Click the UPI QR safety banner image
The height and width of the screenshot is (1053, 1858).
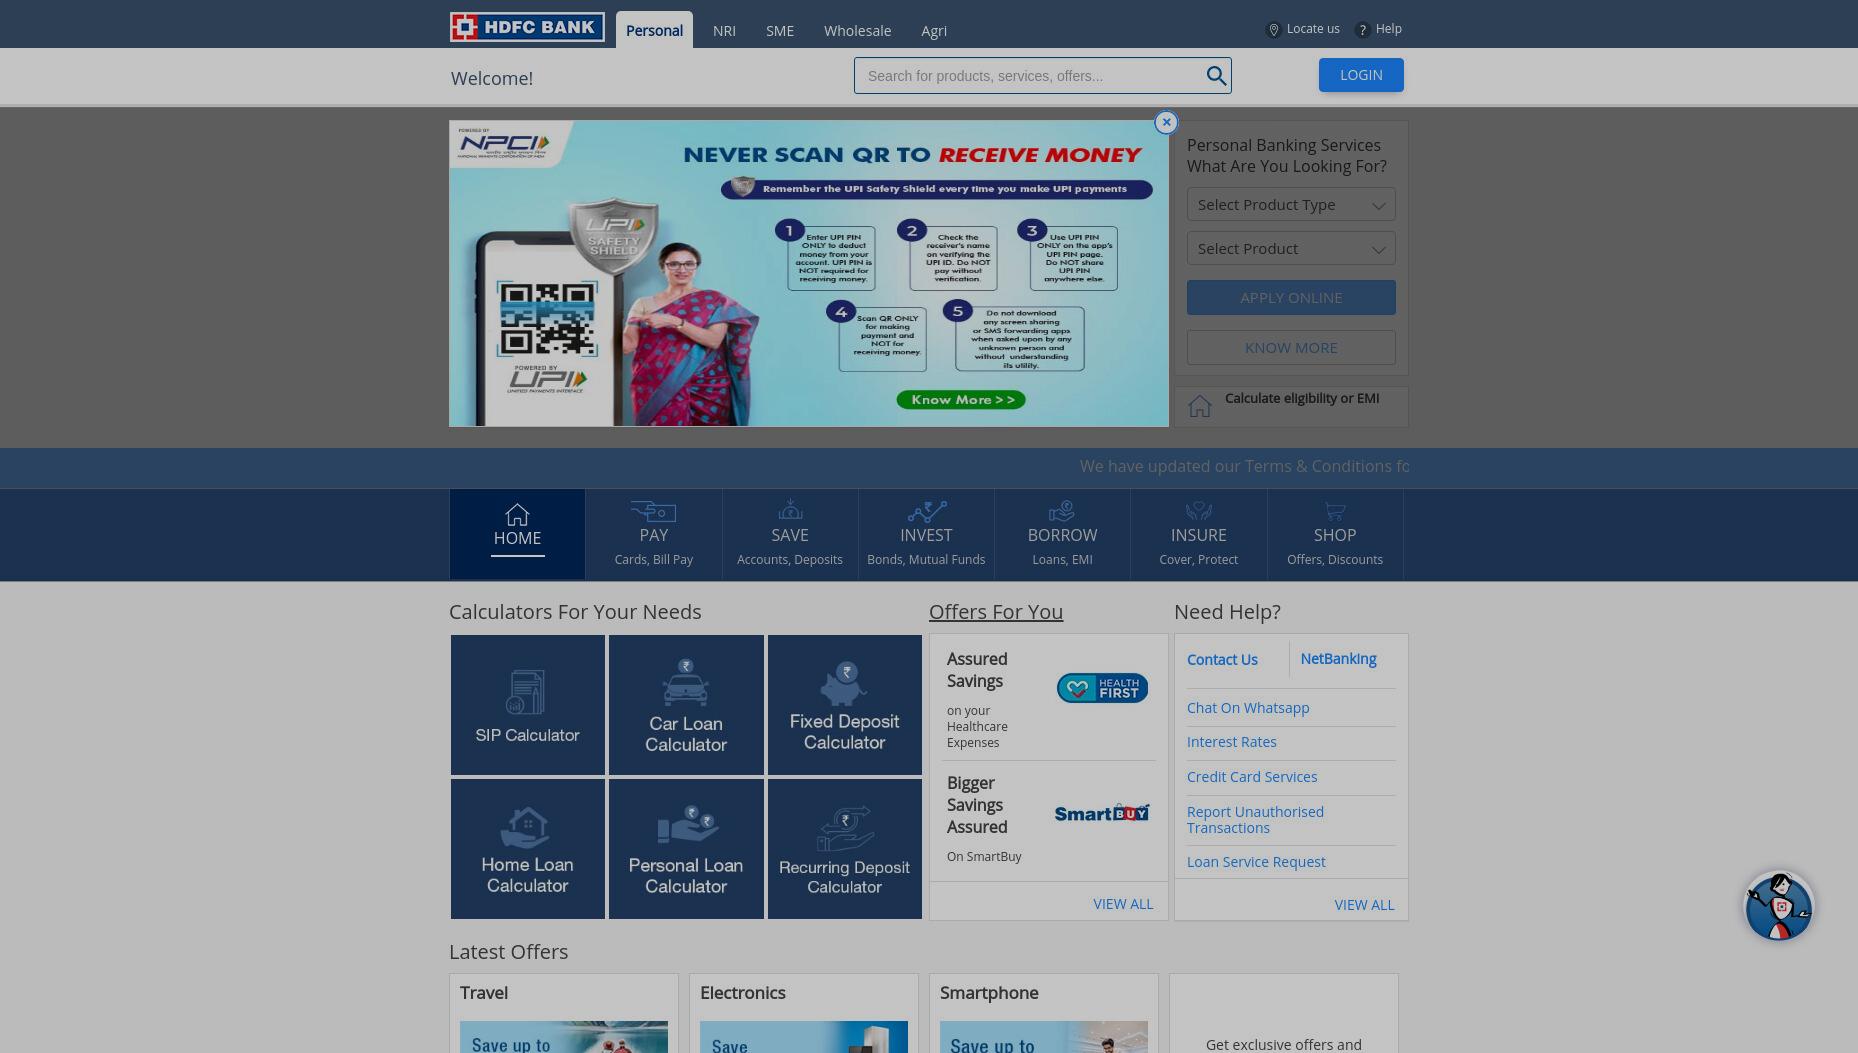pos(808,274)
